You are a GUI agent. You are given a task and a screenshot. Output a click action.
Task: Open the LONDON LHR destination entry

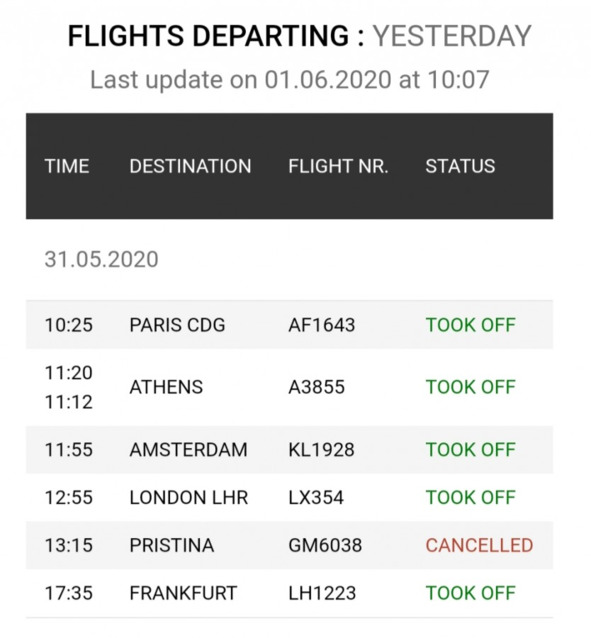pos(188,498)
